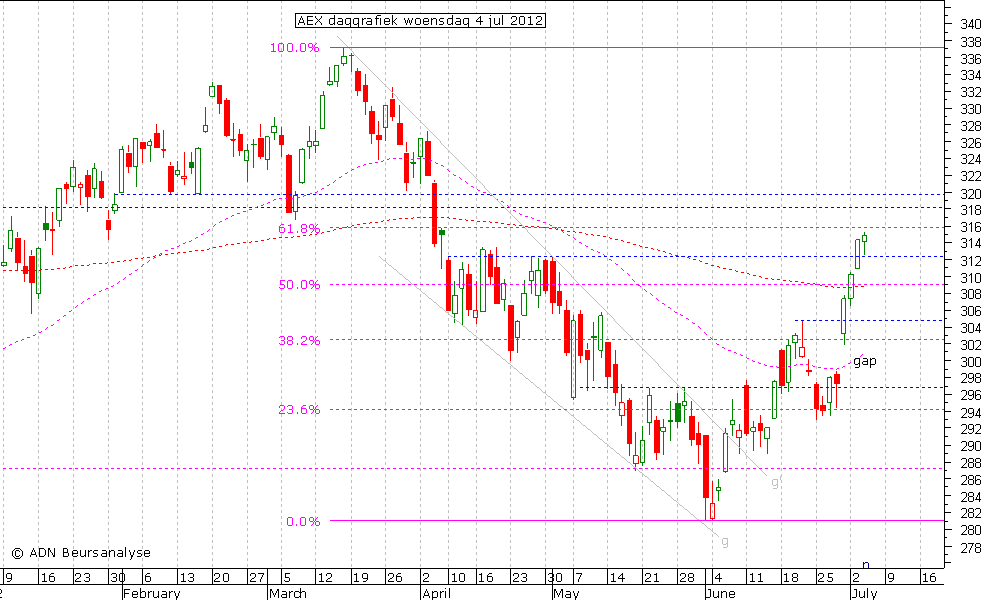Screen dimensions: 985x600
Task: Click the 'April' month label on the time axis
Action: point(437,593)
